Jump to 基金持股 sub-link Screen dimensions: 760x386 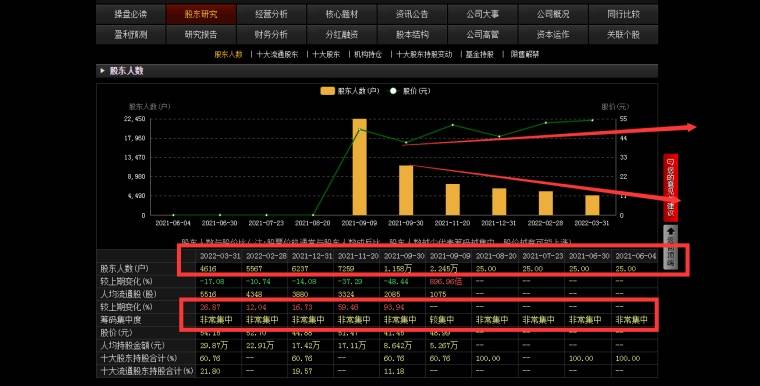click(x=479, y=55)
